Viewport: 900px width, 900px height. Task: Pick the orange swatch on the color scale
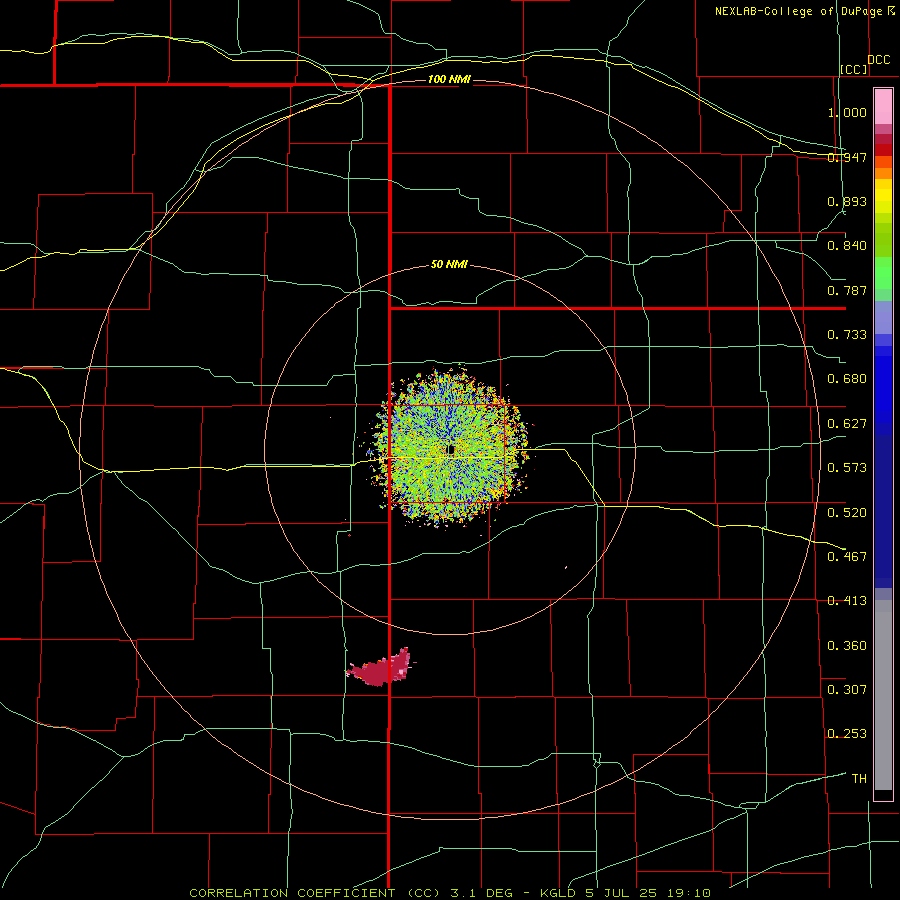pos(883,173)
